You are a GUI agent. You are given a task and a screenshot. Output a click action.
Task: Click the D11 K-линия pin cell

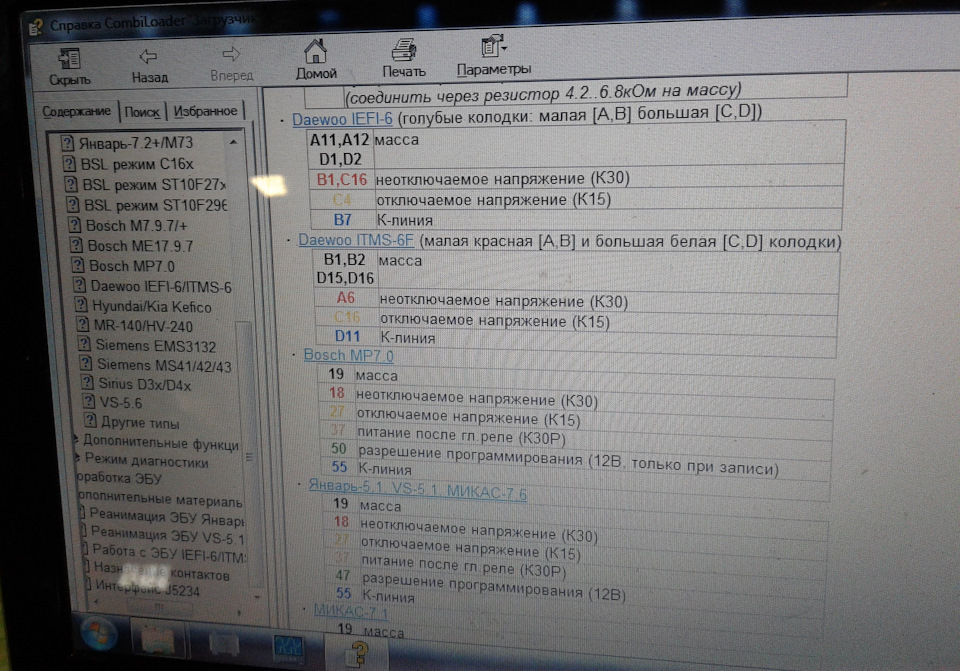point(347,336)
